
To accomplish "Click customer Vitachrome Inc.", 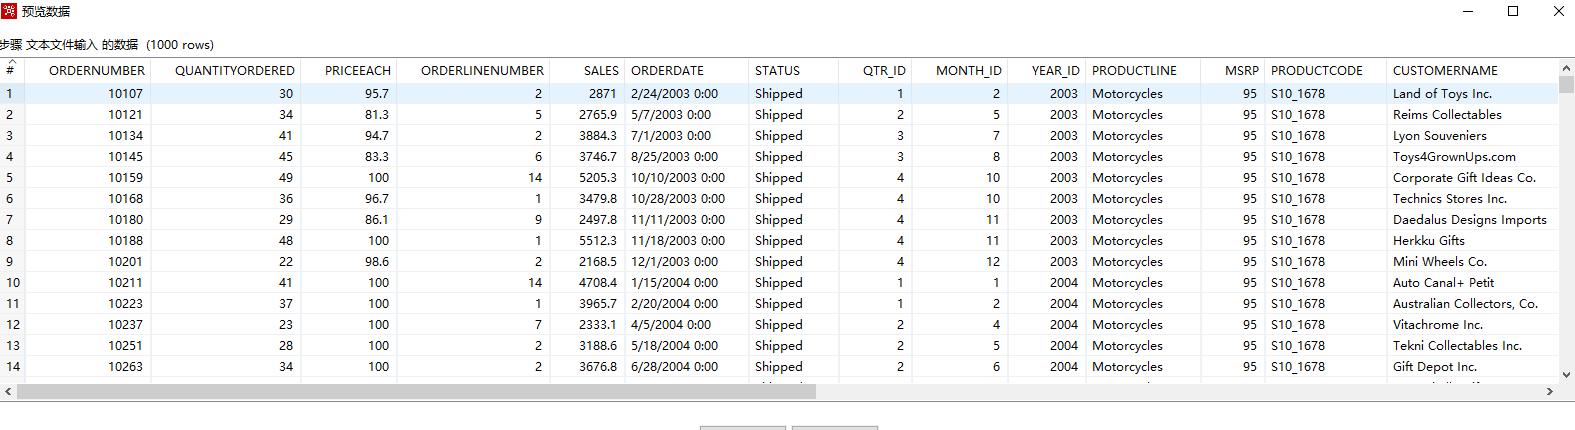I will coord(1438,325).
